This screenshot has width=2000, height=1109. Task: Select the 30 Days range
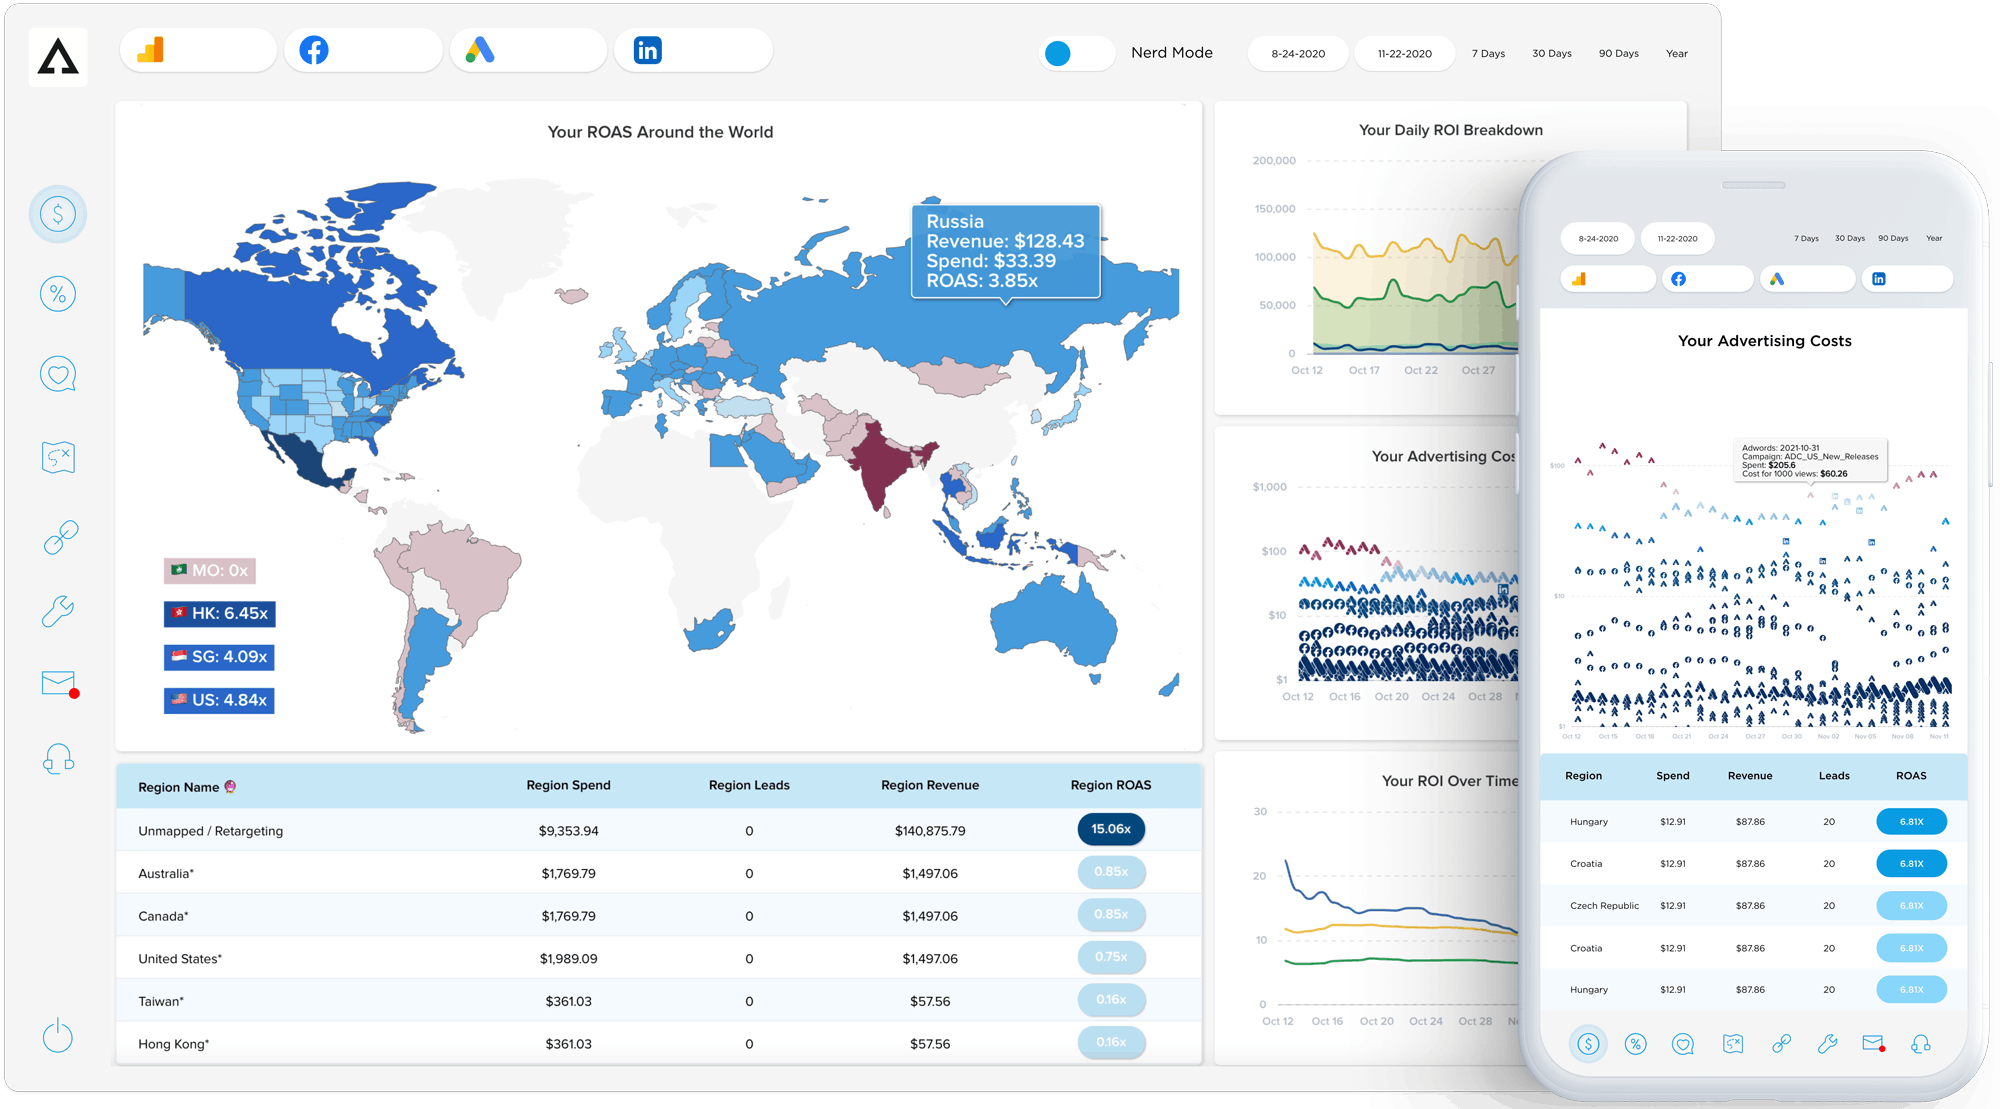click(x=1551, y=54)
